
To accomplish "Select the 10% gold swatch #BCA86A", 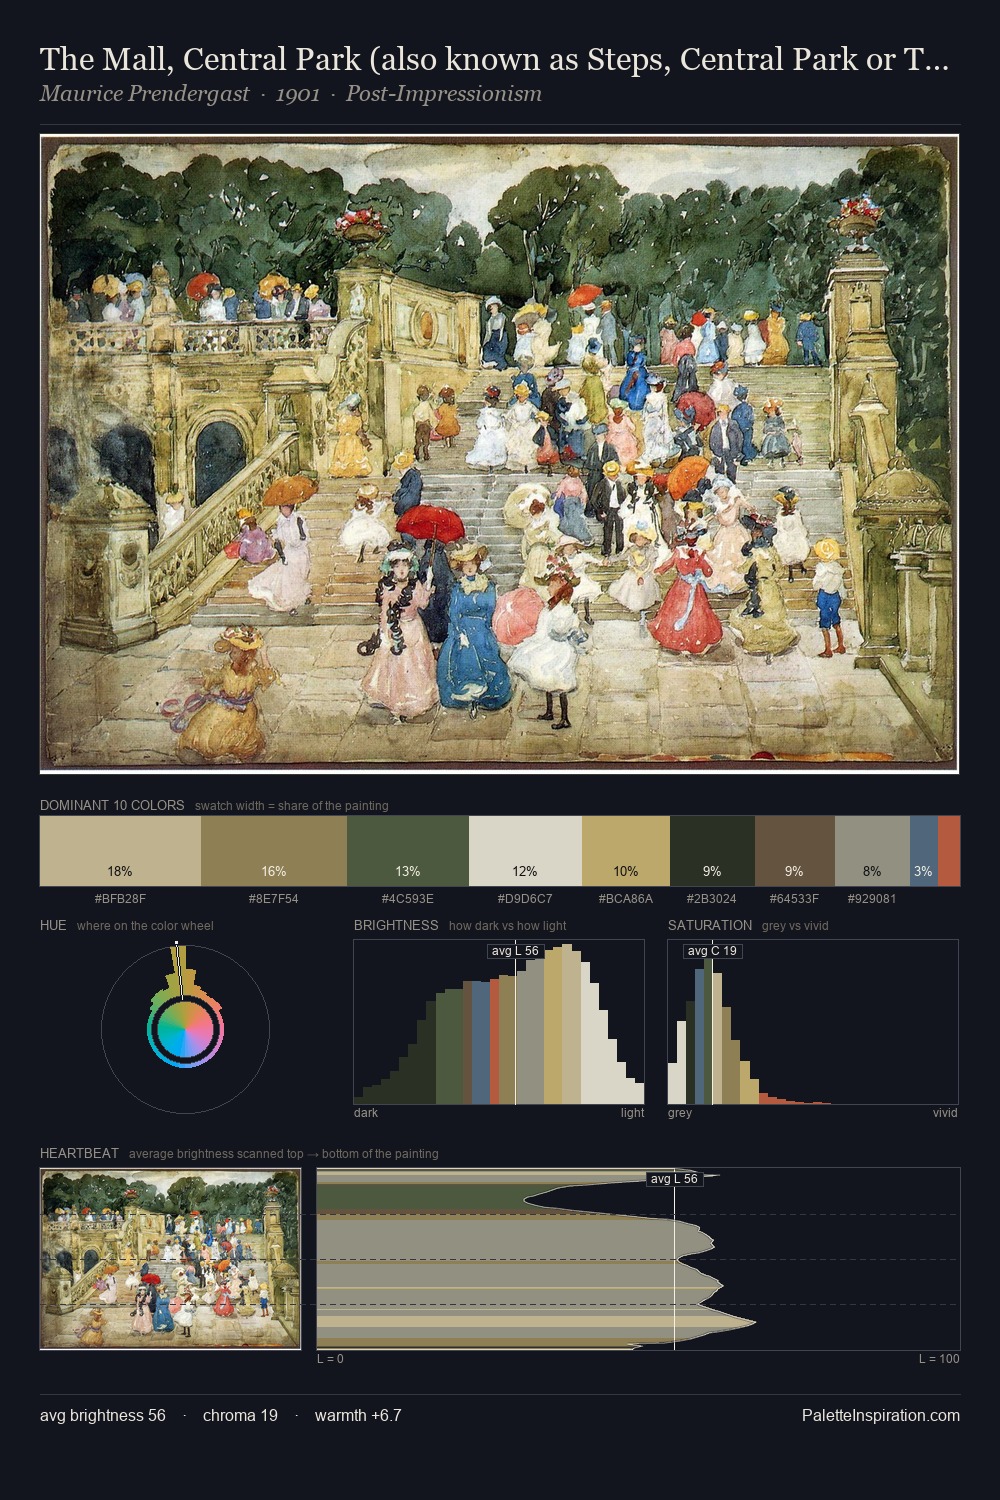I will [x=626, y=851].
